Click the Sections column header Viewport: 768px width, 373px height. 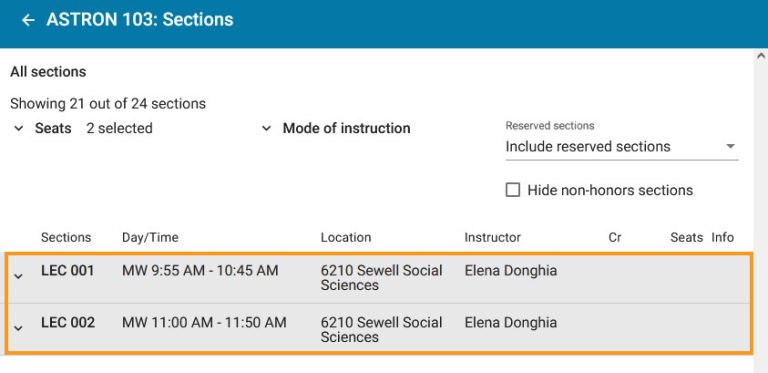click(66, 237)
